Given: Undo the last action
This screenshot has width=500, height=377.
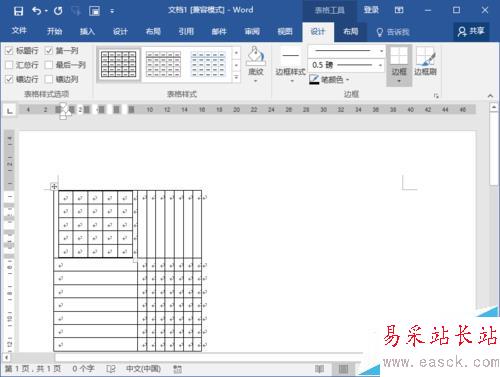Looking at the screenshot, I should pos(36,11).
